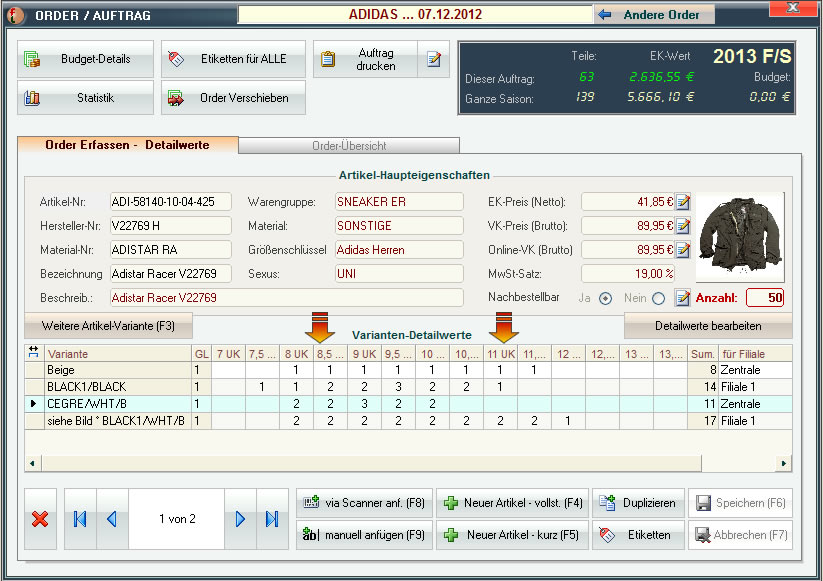The image size is (823, 581).
Task: Select Order Erfassen - Detailwerte tab
Action: 128,145
